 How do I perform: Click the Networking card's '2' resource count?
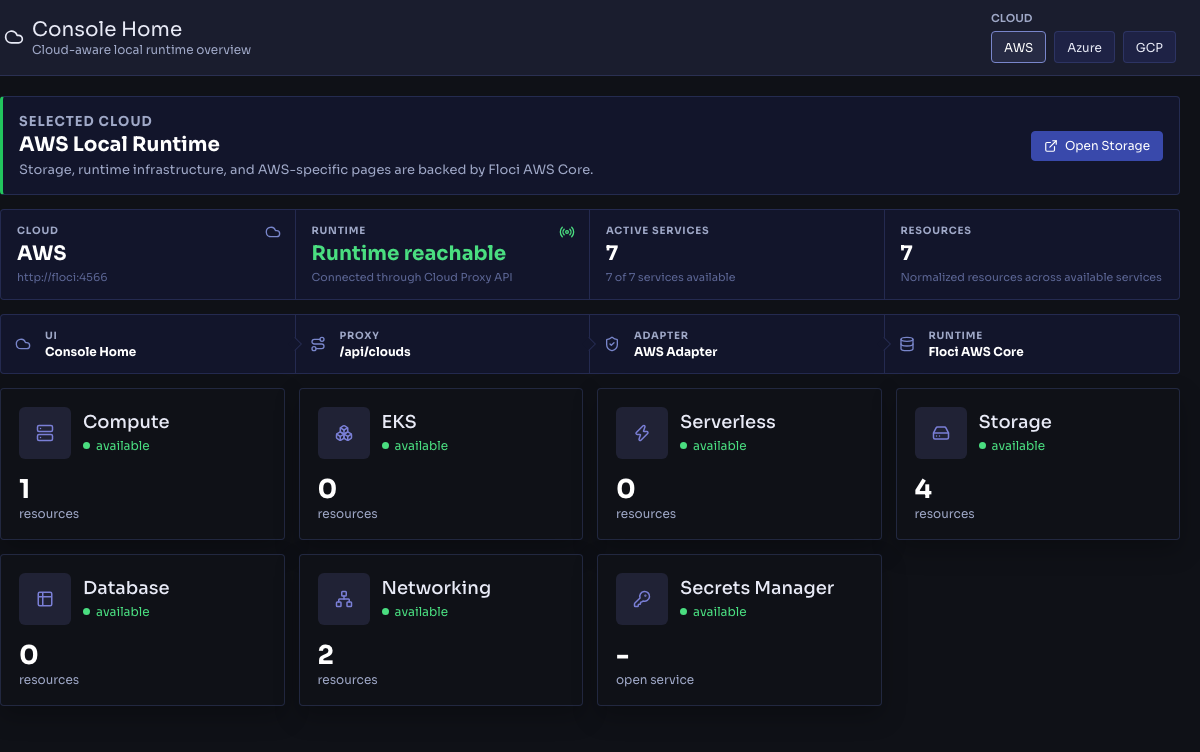tap(326, 655)
